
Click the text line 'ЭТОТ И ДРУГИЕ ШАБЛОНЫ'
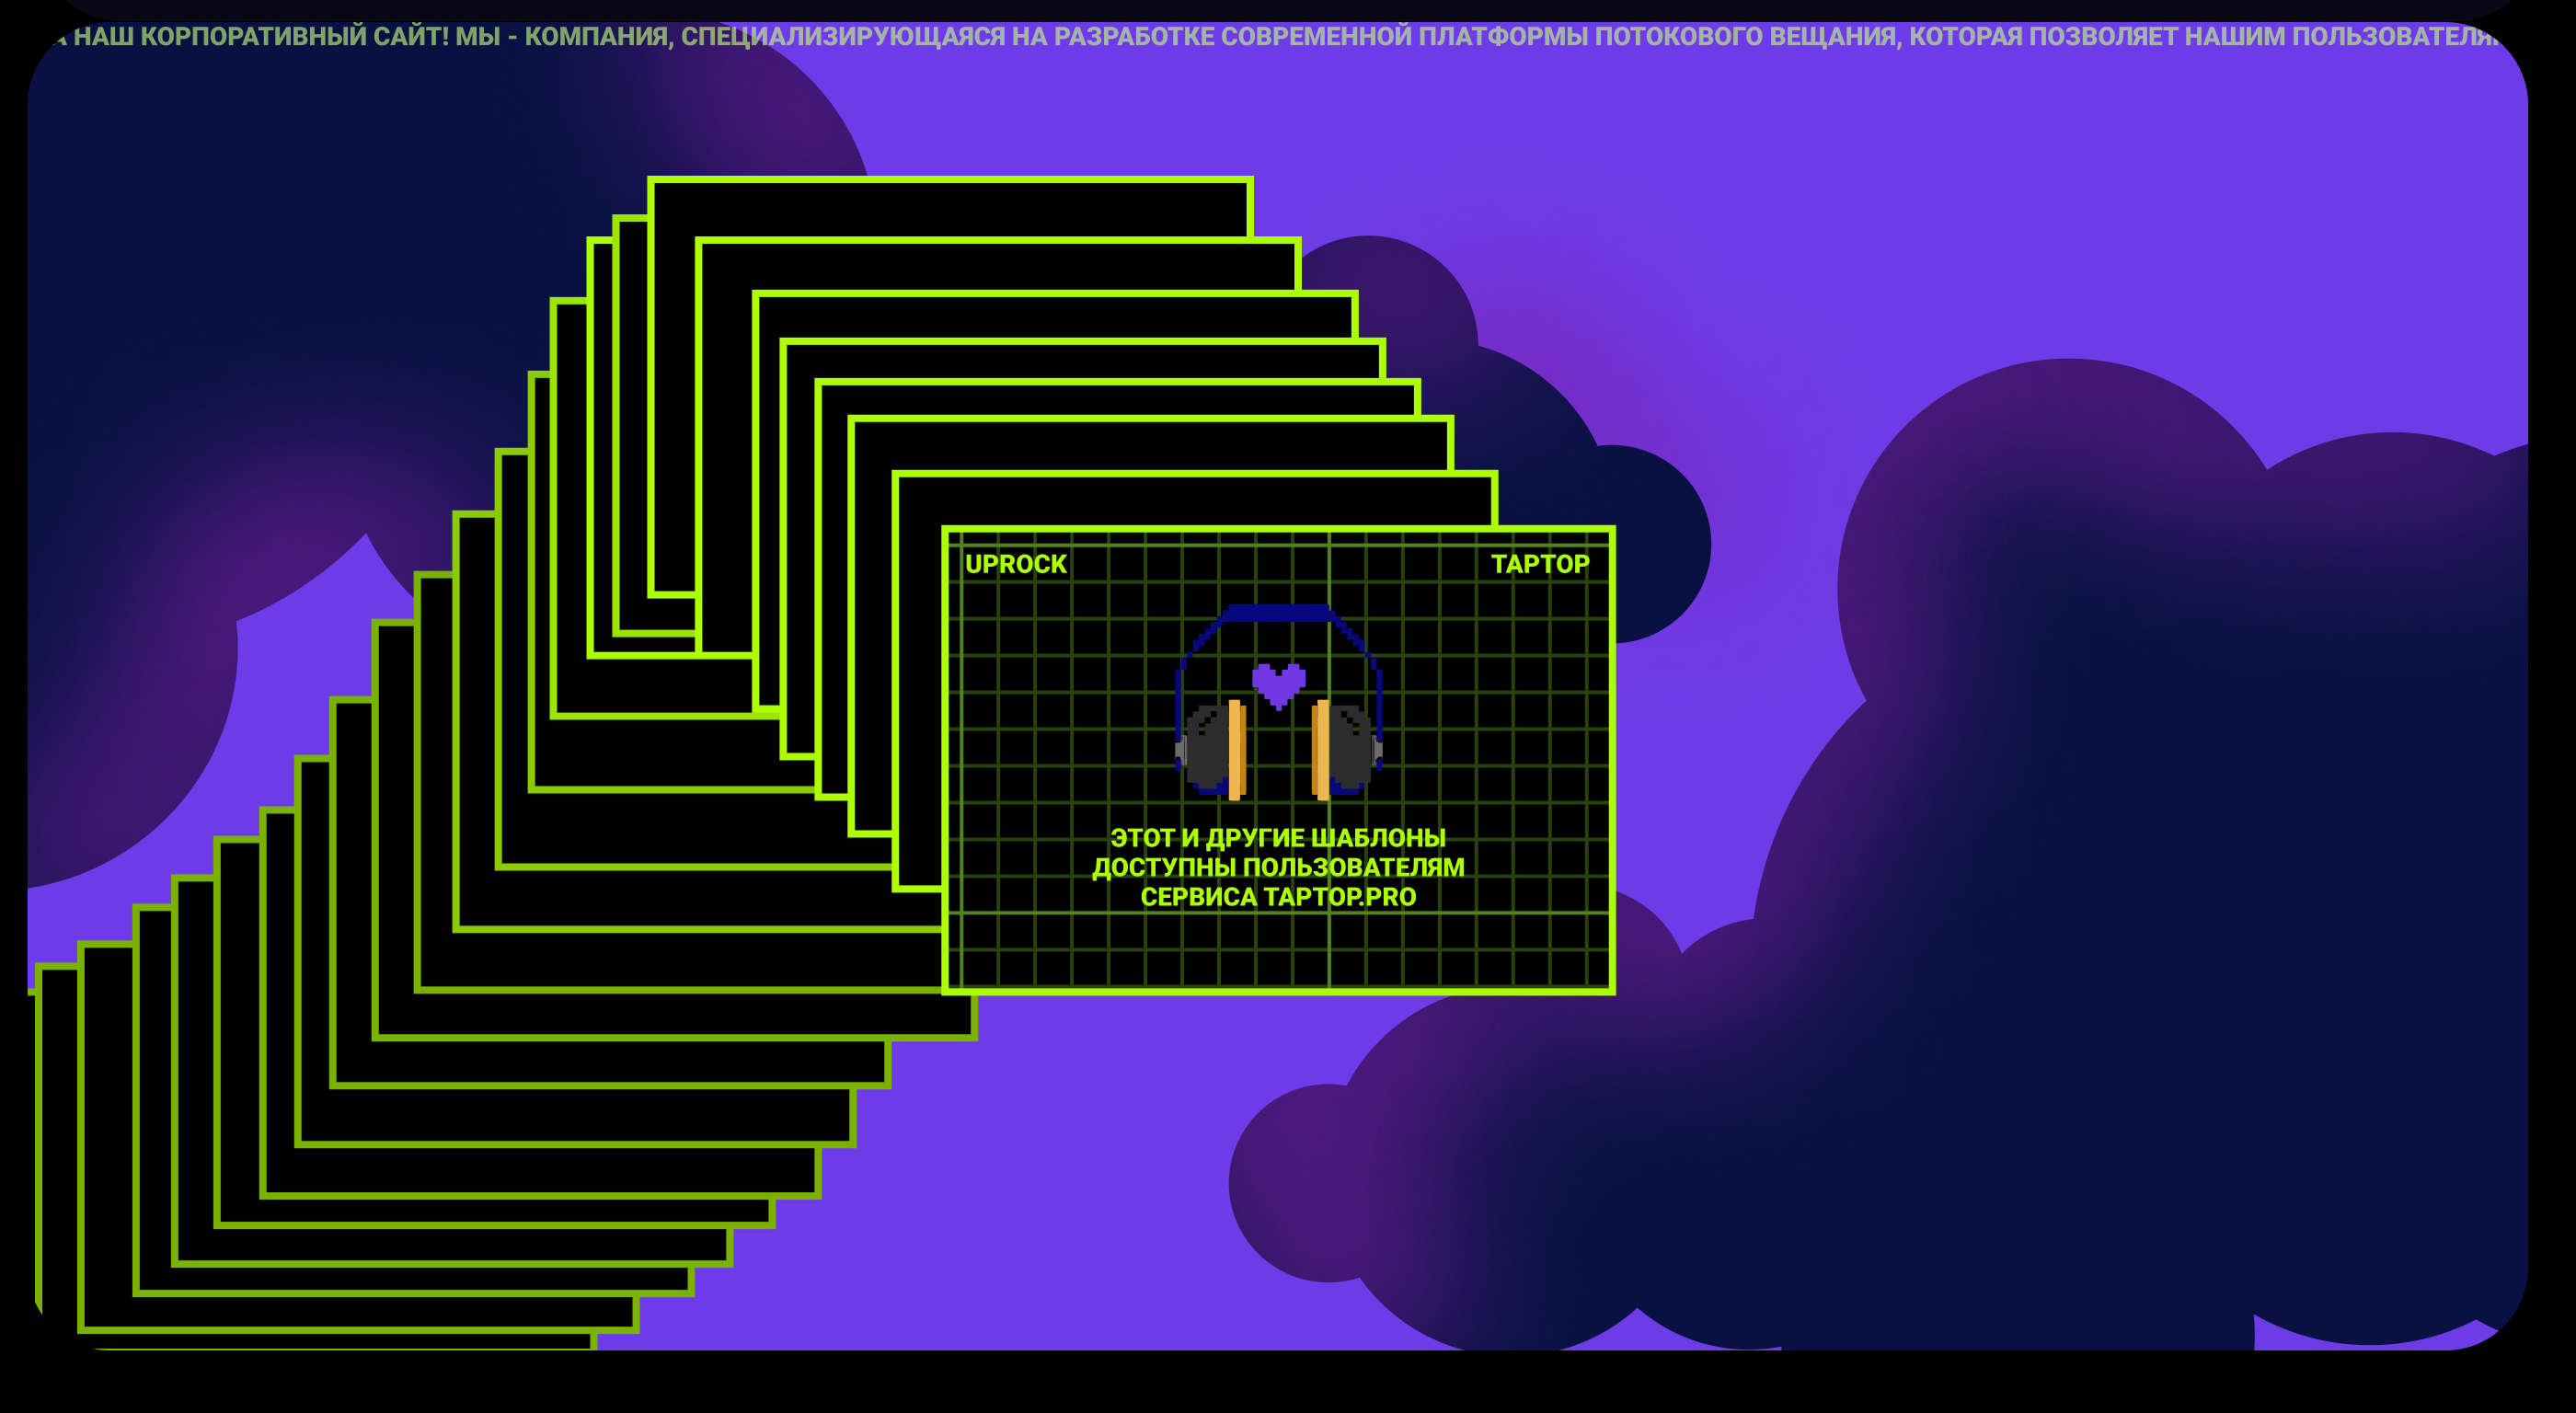pyautogui.click(x=1278, y=838)
